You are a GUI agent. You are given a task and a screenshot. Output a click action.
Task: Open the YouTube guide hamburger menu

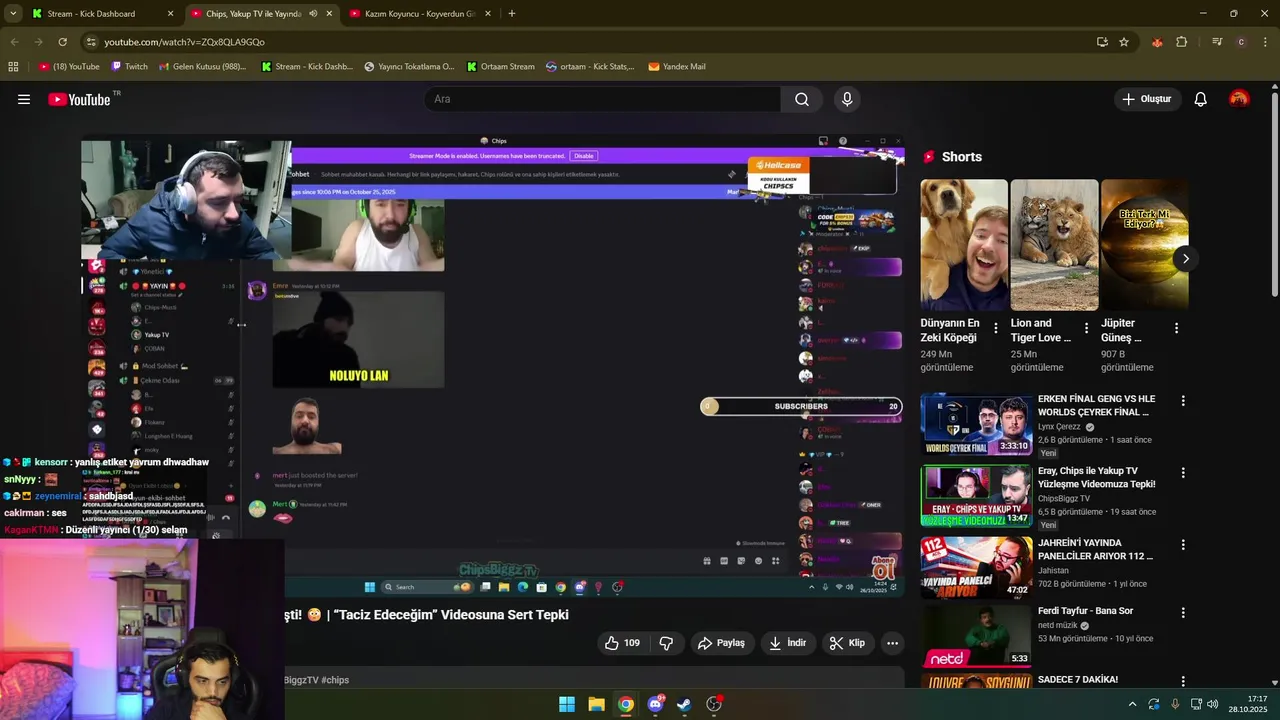coord(24,99)
